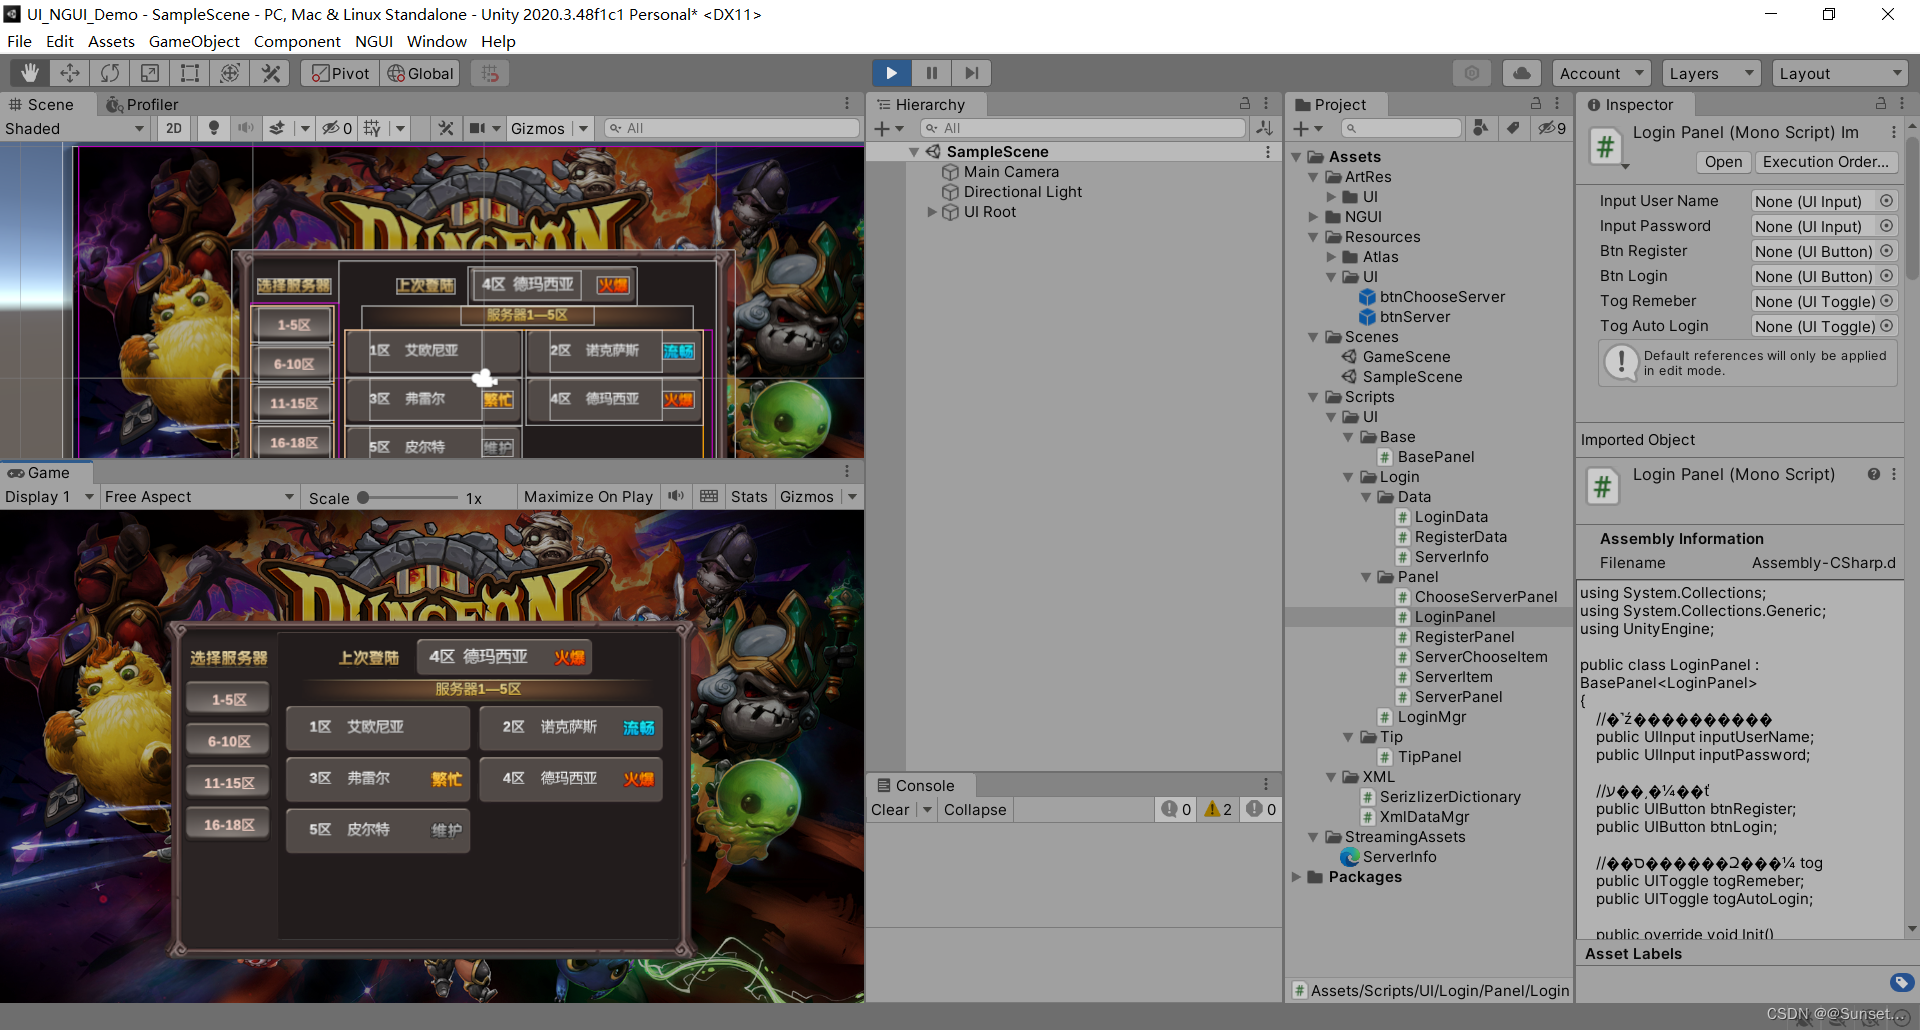Select the Rotate tool
This screenshot has height=1030, width=1920.
110,73
